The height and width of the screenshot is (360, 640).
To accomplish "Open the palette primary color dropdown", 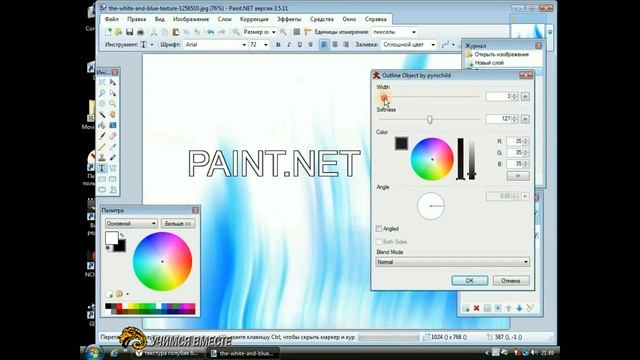I will point(131,223).
